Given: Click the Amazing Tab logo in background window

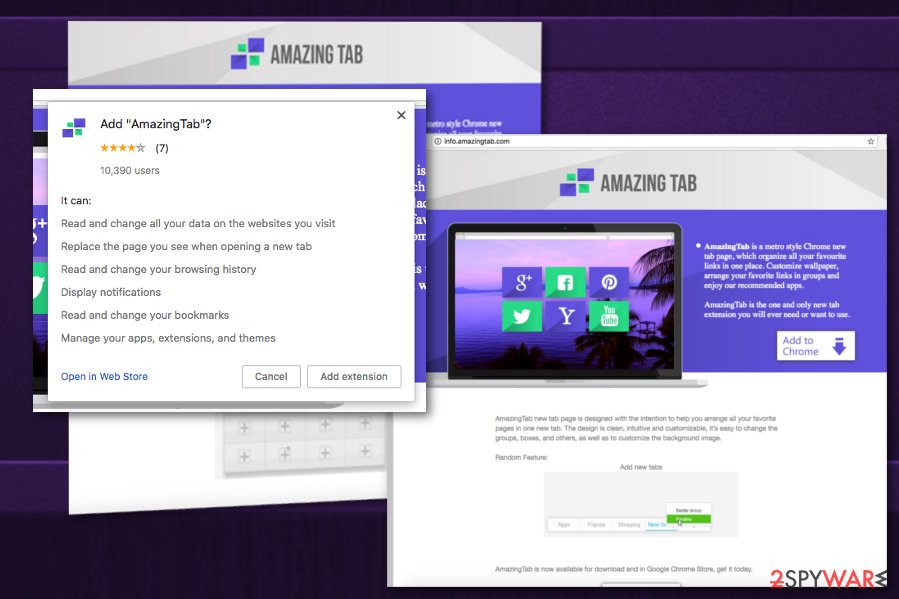Looking at the screenshot, I should [x=297, y=54].
